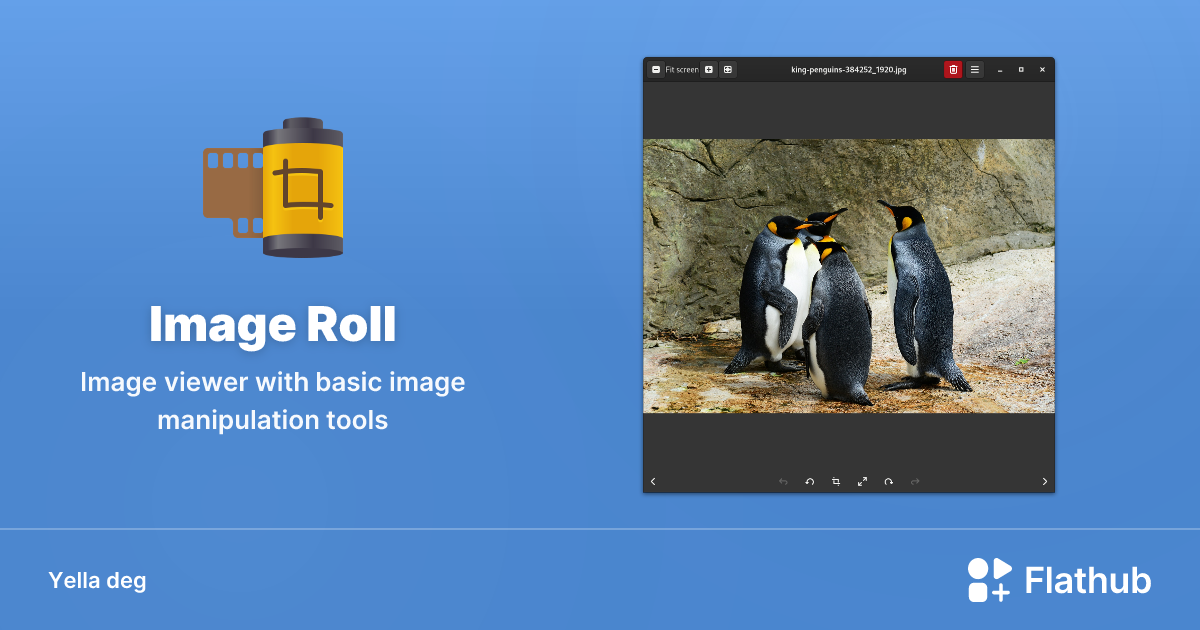
Task: Redo the last edit
Action: (915, 481)
